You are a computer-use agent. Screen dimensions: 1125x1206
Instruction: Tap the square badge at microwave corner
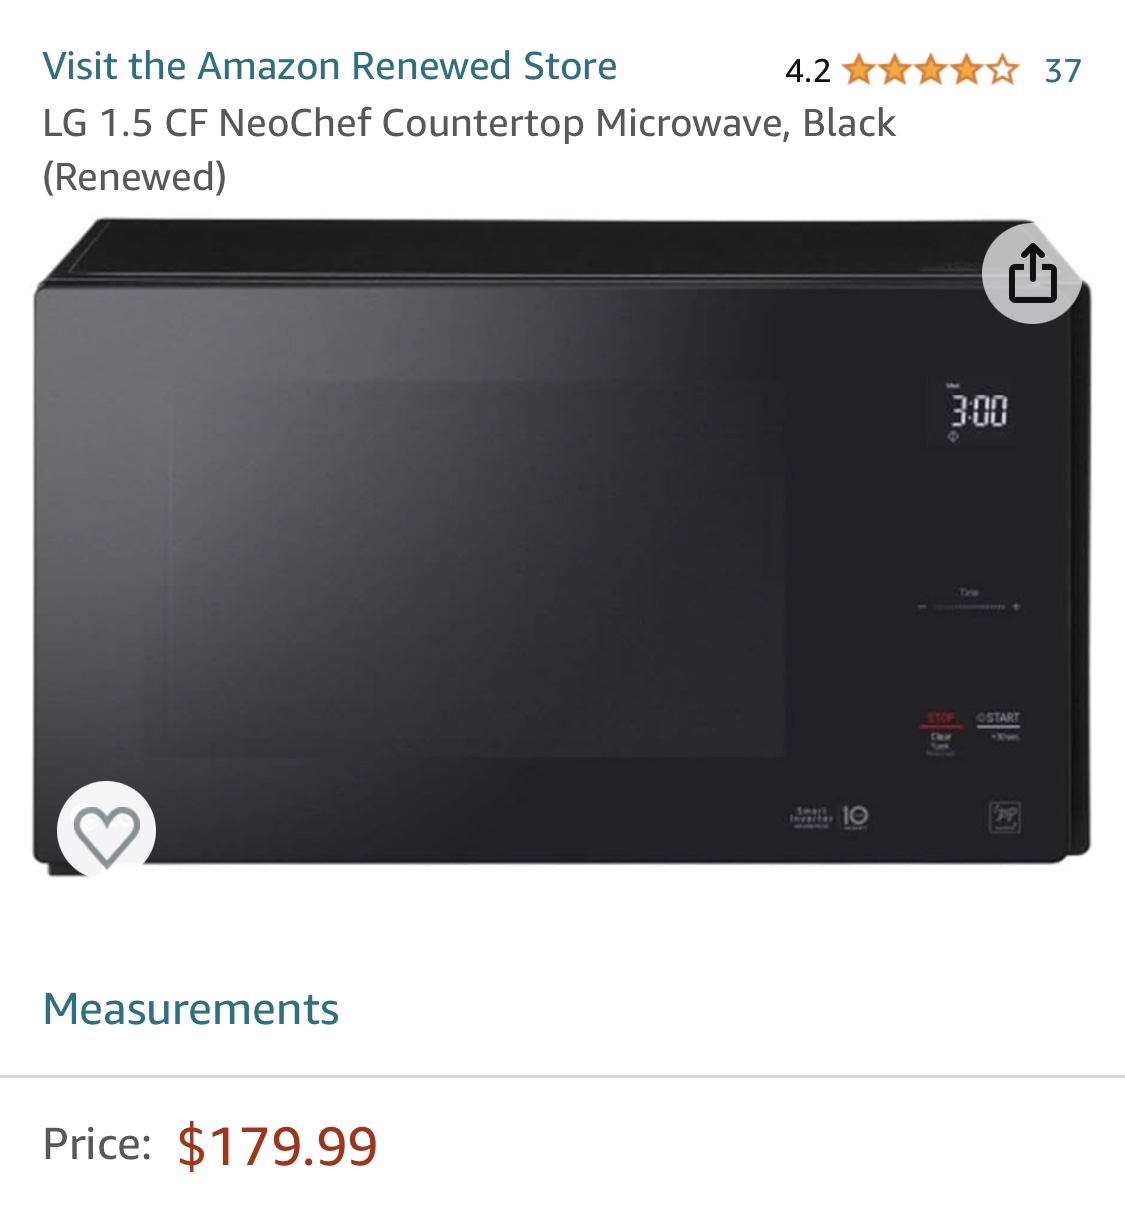tap(1005, 817)
